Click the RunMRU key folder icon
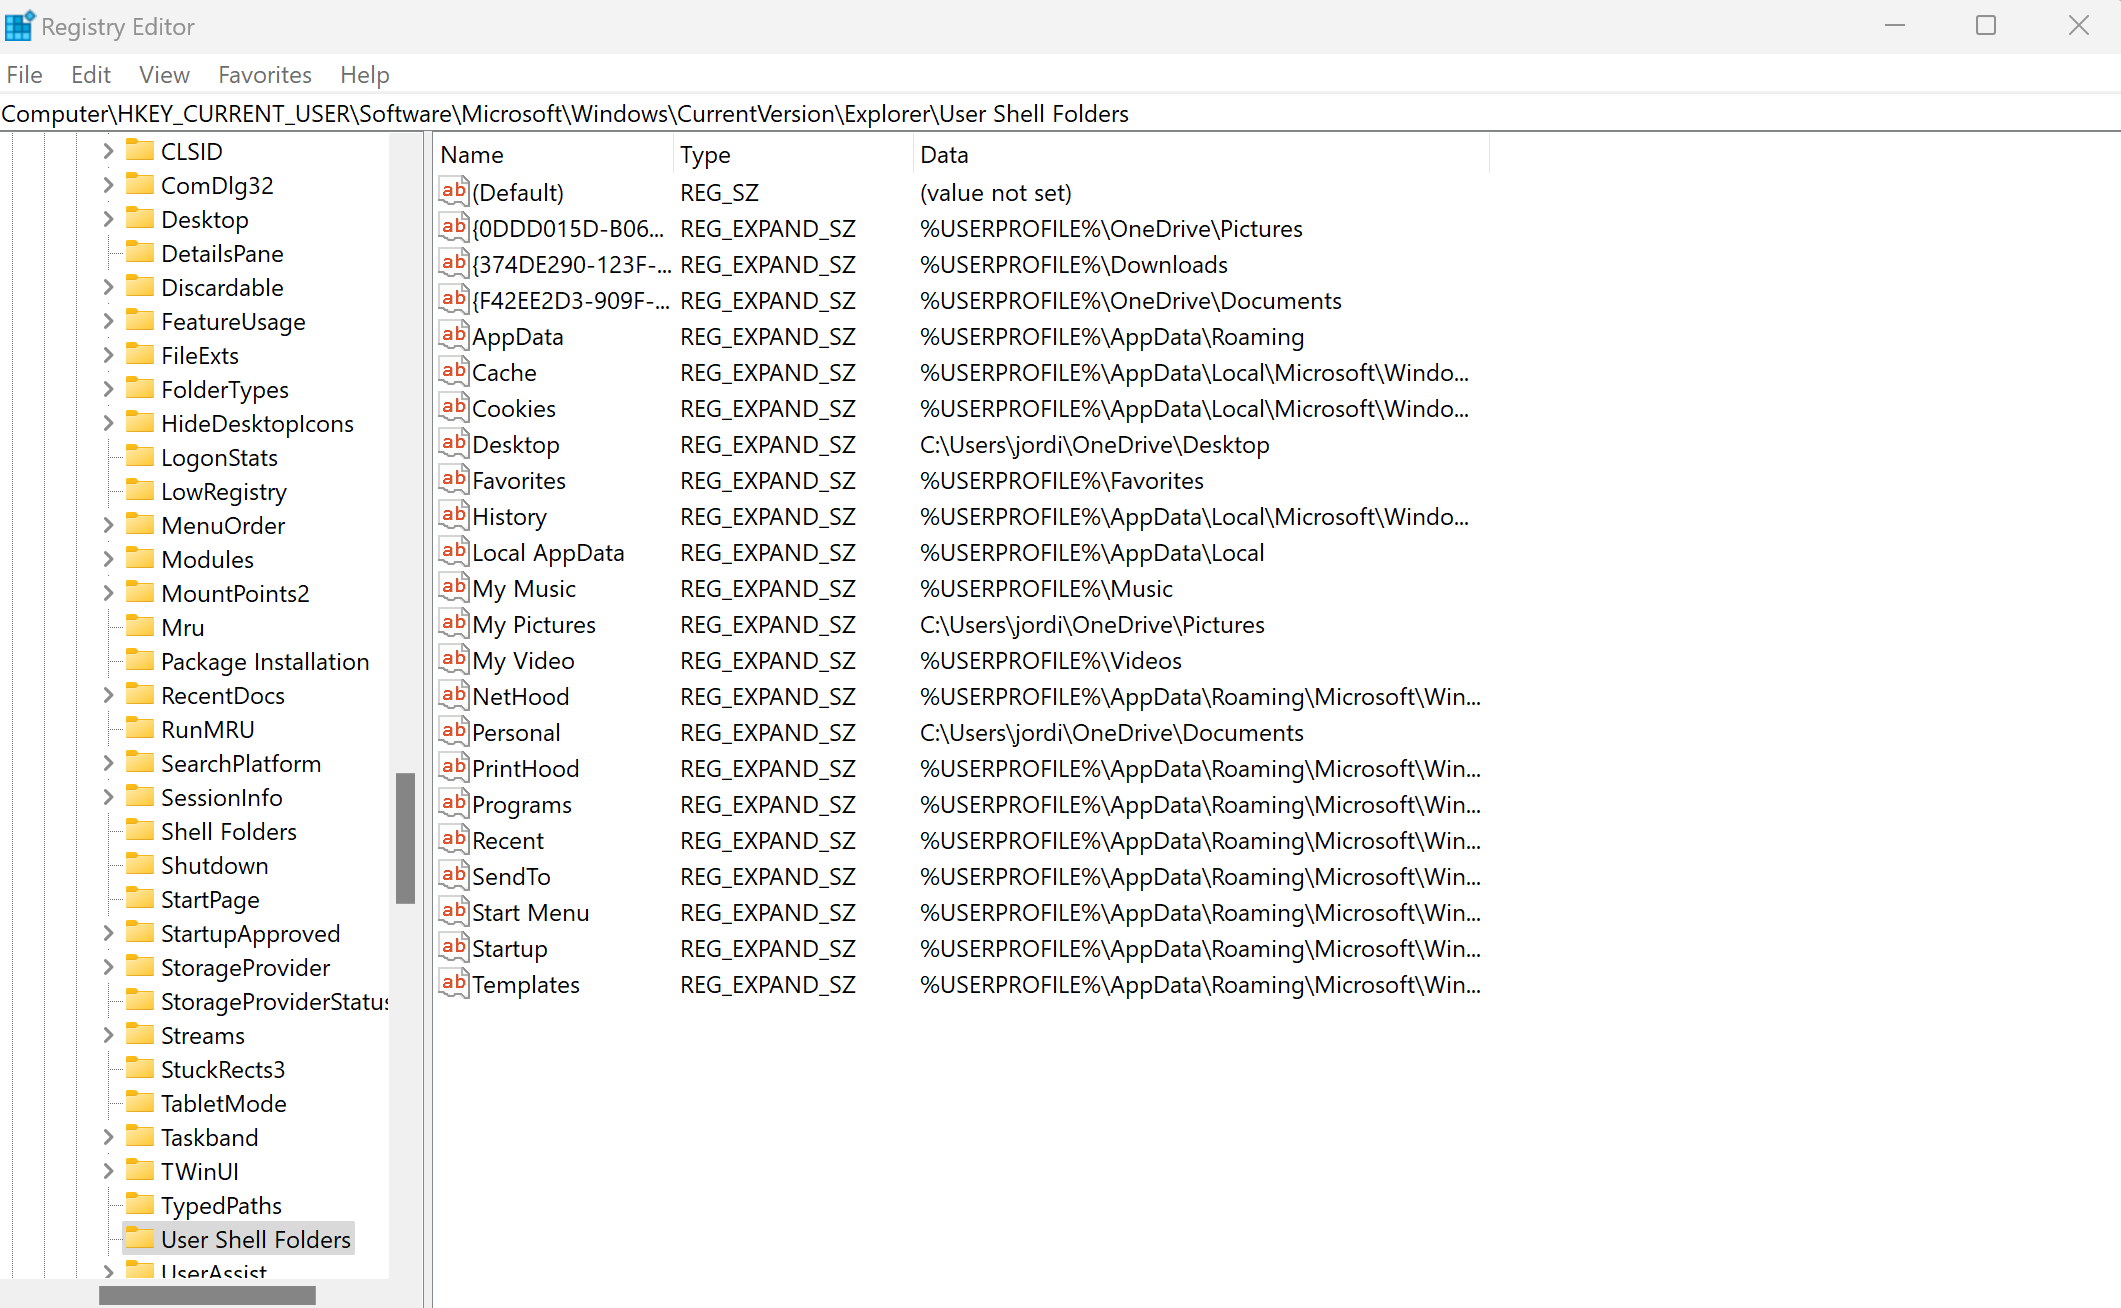Image resolution: width=2121 pixels, height=1308 pixels. tap(140, 728)
